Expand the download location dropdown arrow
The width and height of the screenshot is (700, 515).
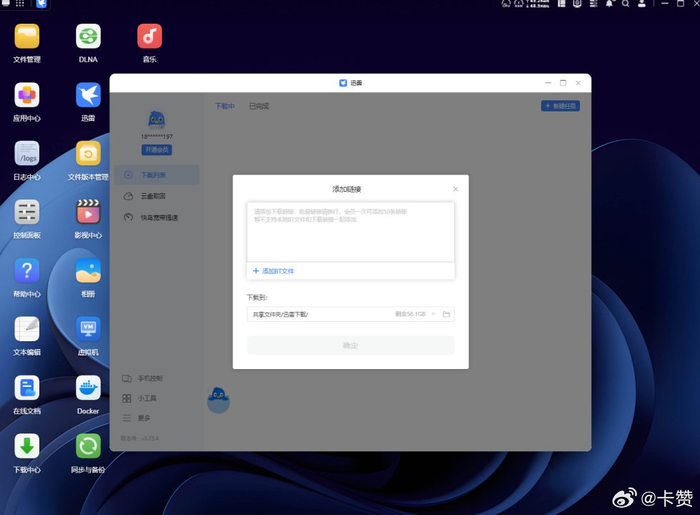433,314
